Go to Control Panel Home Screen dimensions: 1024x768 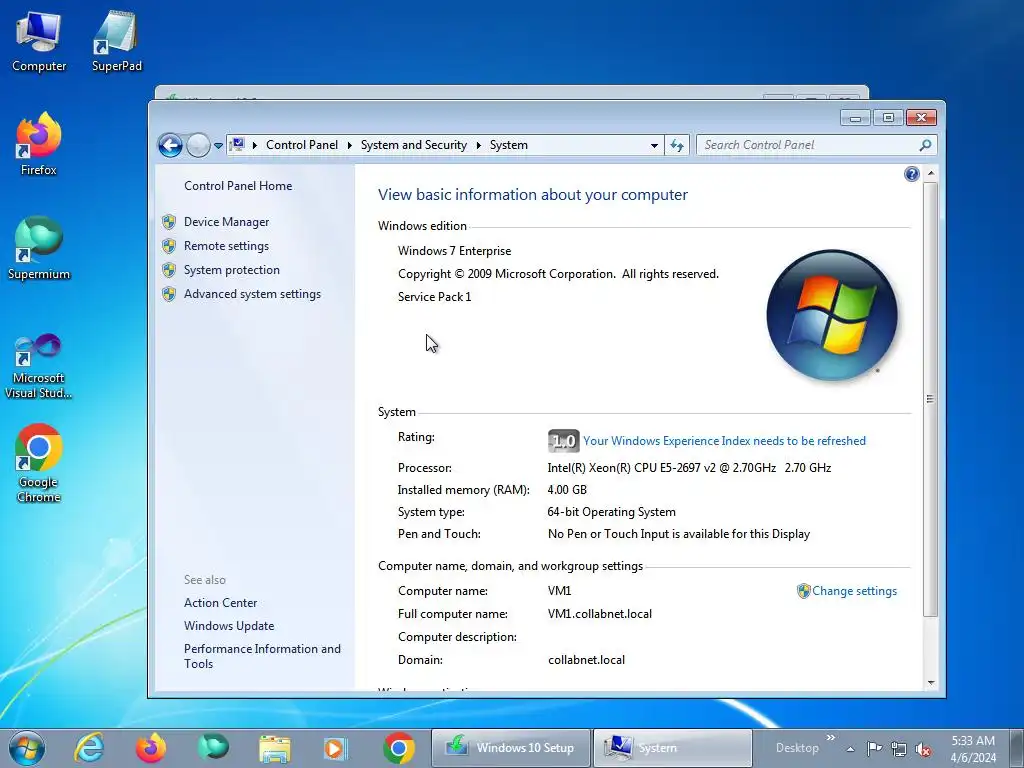pyautogui.click(x=238, y=186)
